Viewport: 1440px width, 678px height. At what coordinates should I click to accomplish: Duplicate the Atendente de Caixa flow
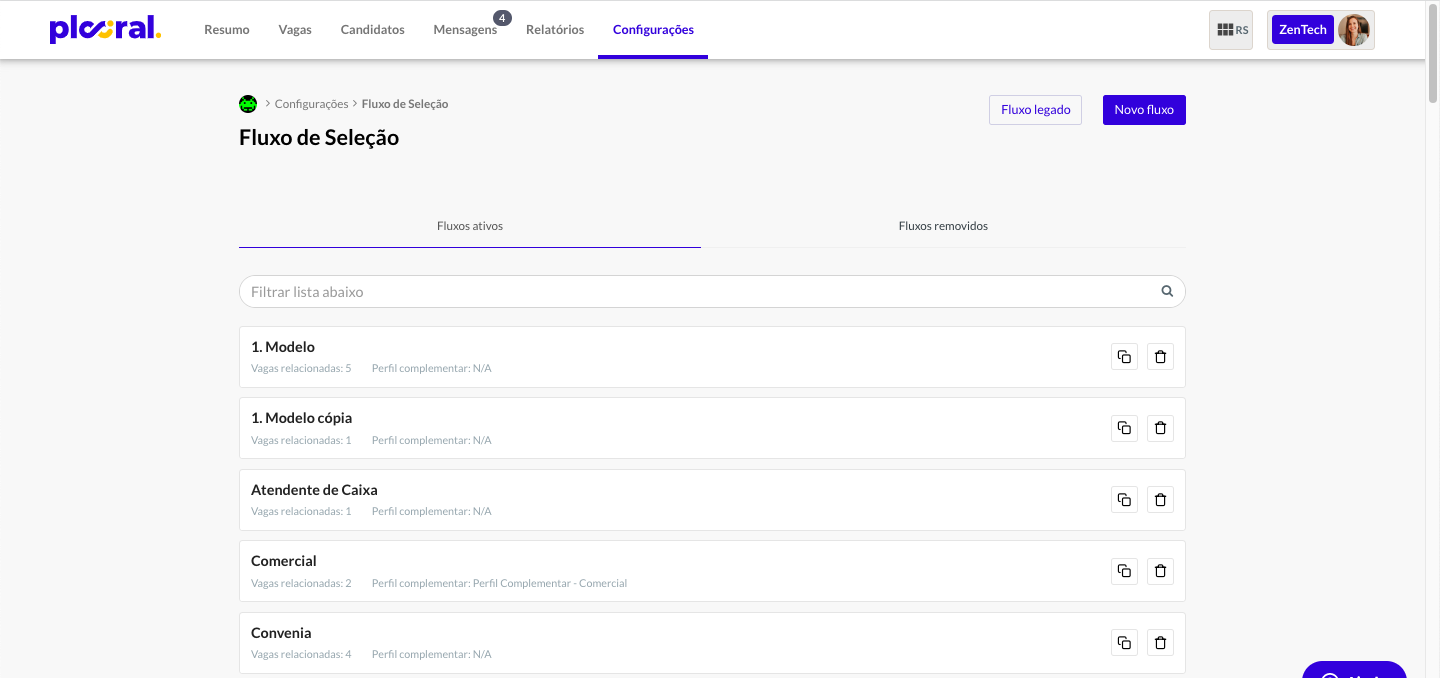point(1124,500)
